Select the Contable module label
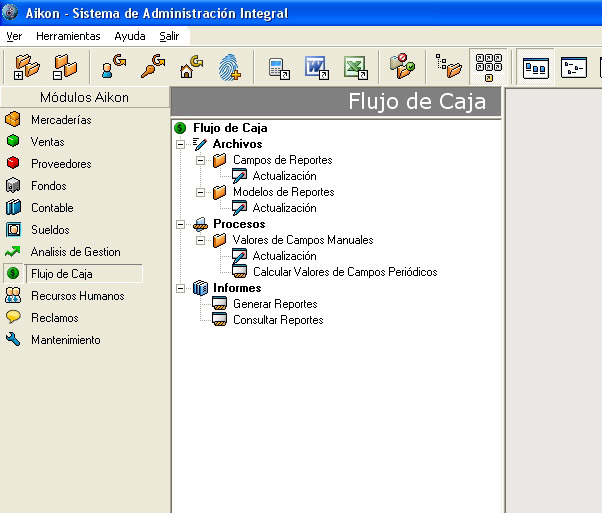This screenshot has height=517, width=602. pyautogui.click(x=52, y=208)
